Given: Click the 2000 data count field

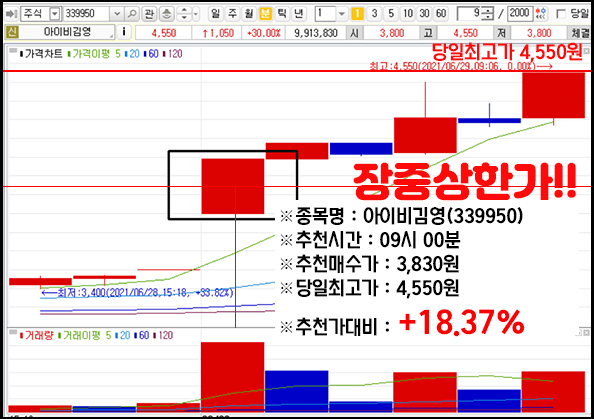Looking at the screenshot, I should pyautogui.click(x=521, y=14).
